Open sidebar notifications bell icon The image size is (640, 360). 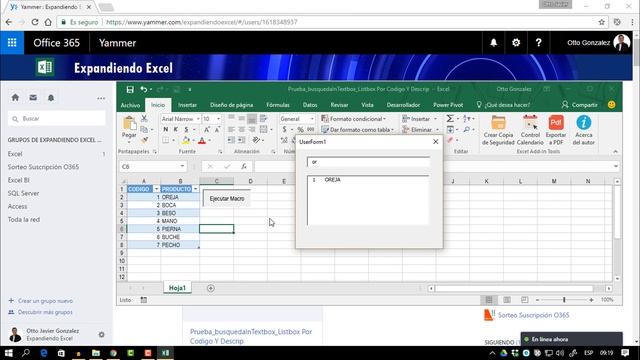(51, 98)
